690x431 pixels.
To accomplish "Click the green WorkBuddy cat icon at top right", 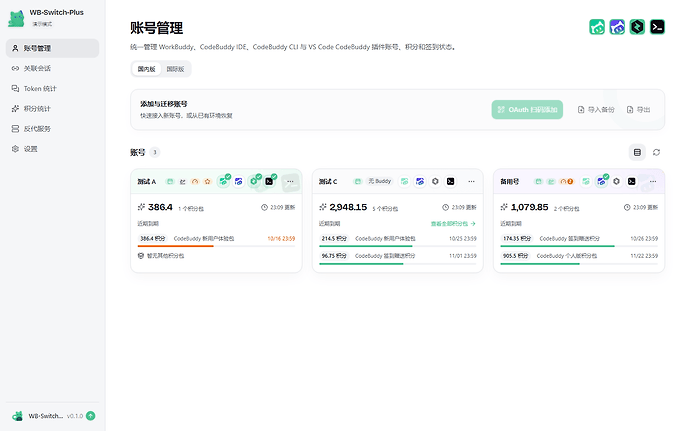I will click(x=597, y=27).
